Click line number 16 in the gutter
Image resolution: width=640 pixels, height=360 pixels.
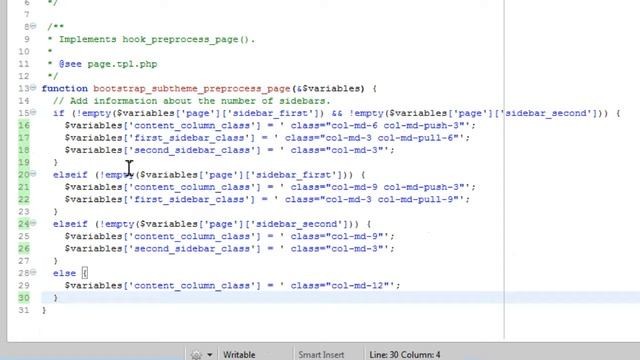coord(24,125)
